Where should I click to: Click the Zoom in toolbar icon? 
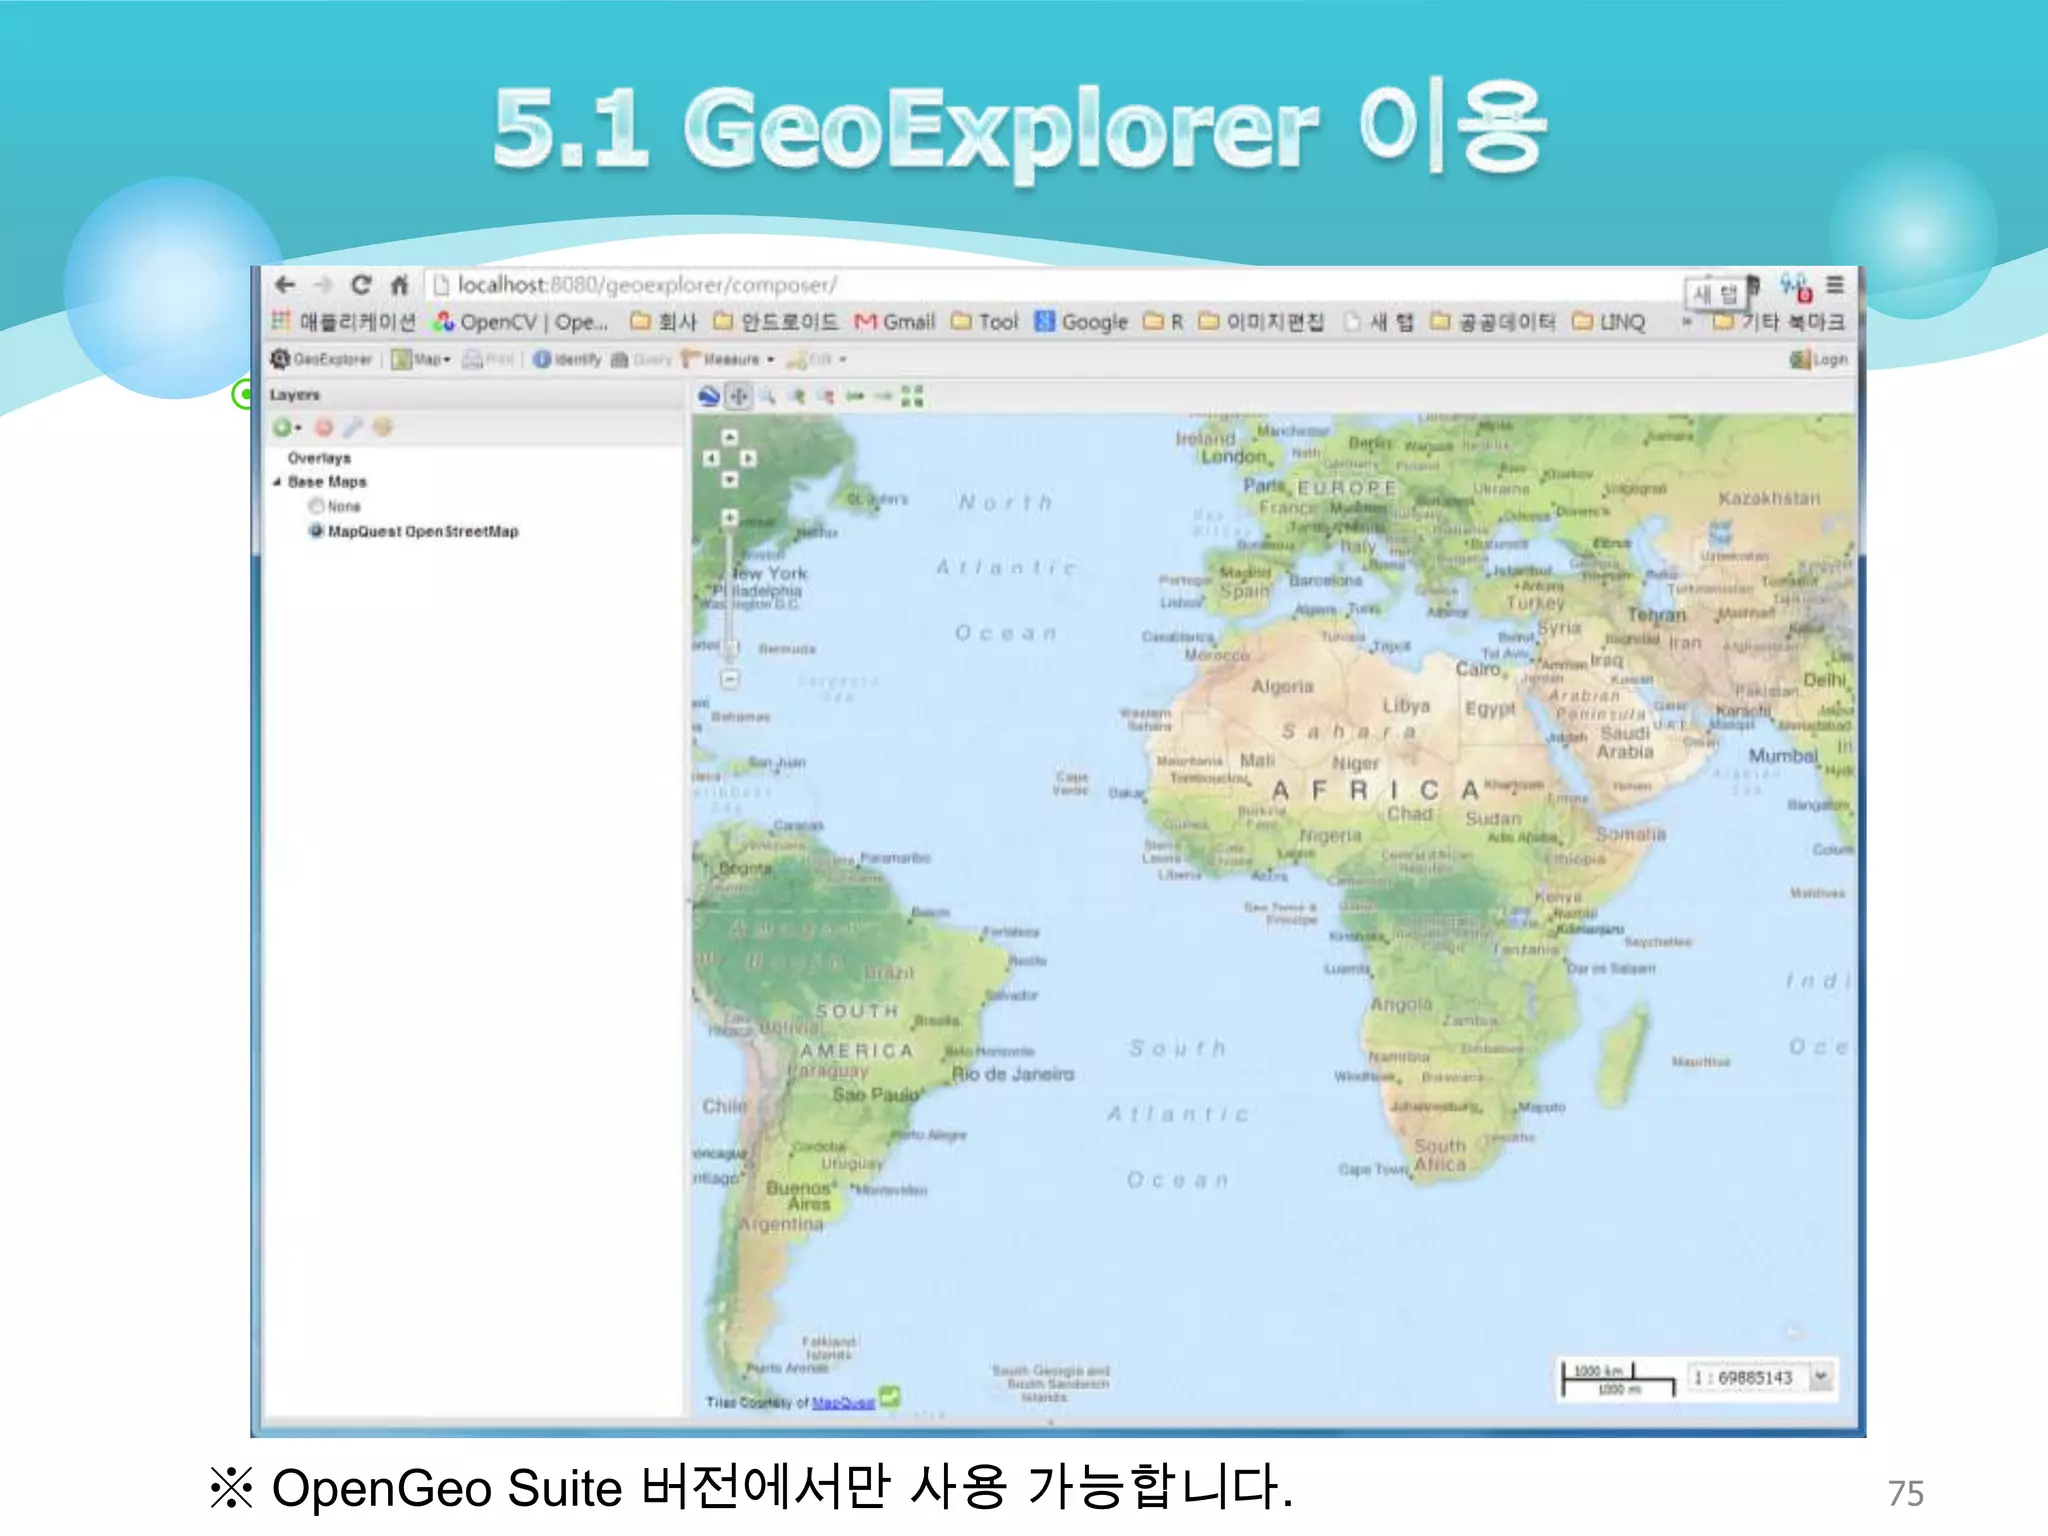(797, 397)
